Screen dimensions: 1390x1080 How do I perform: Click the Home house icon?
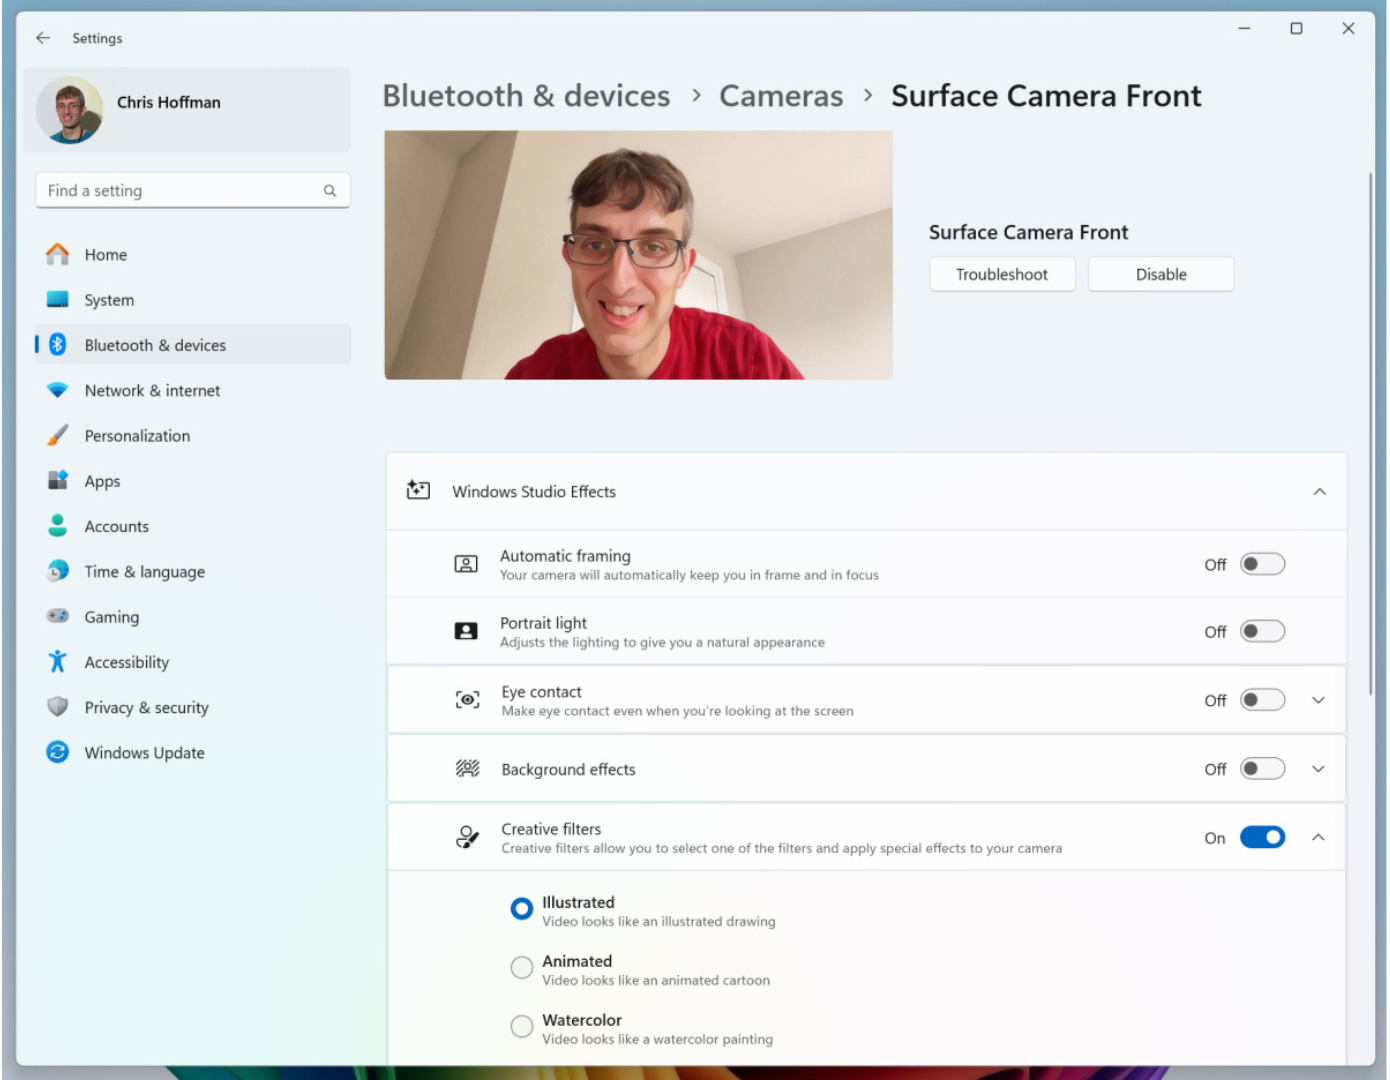tap(58, 255)
